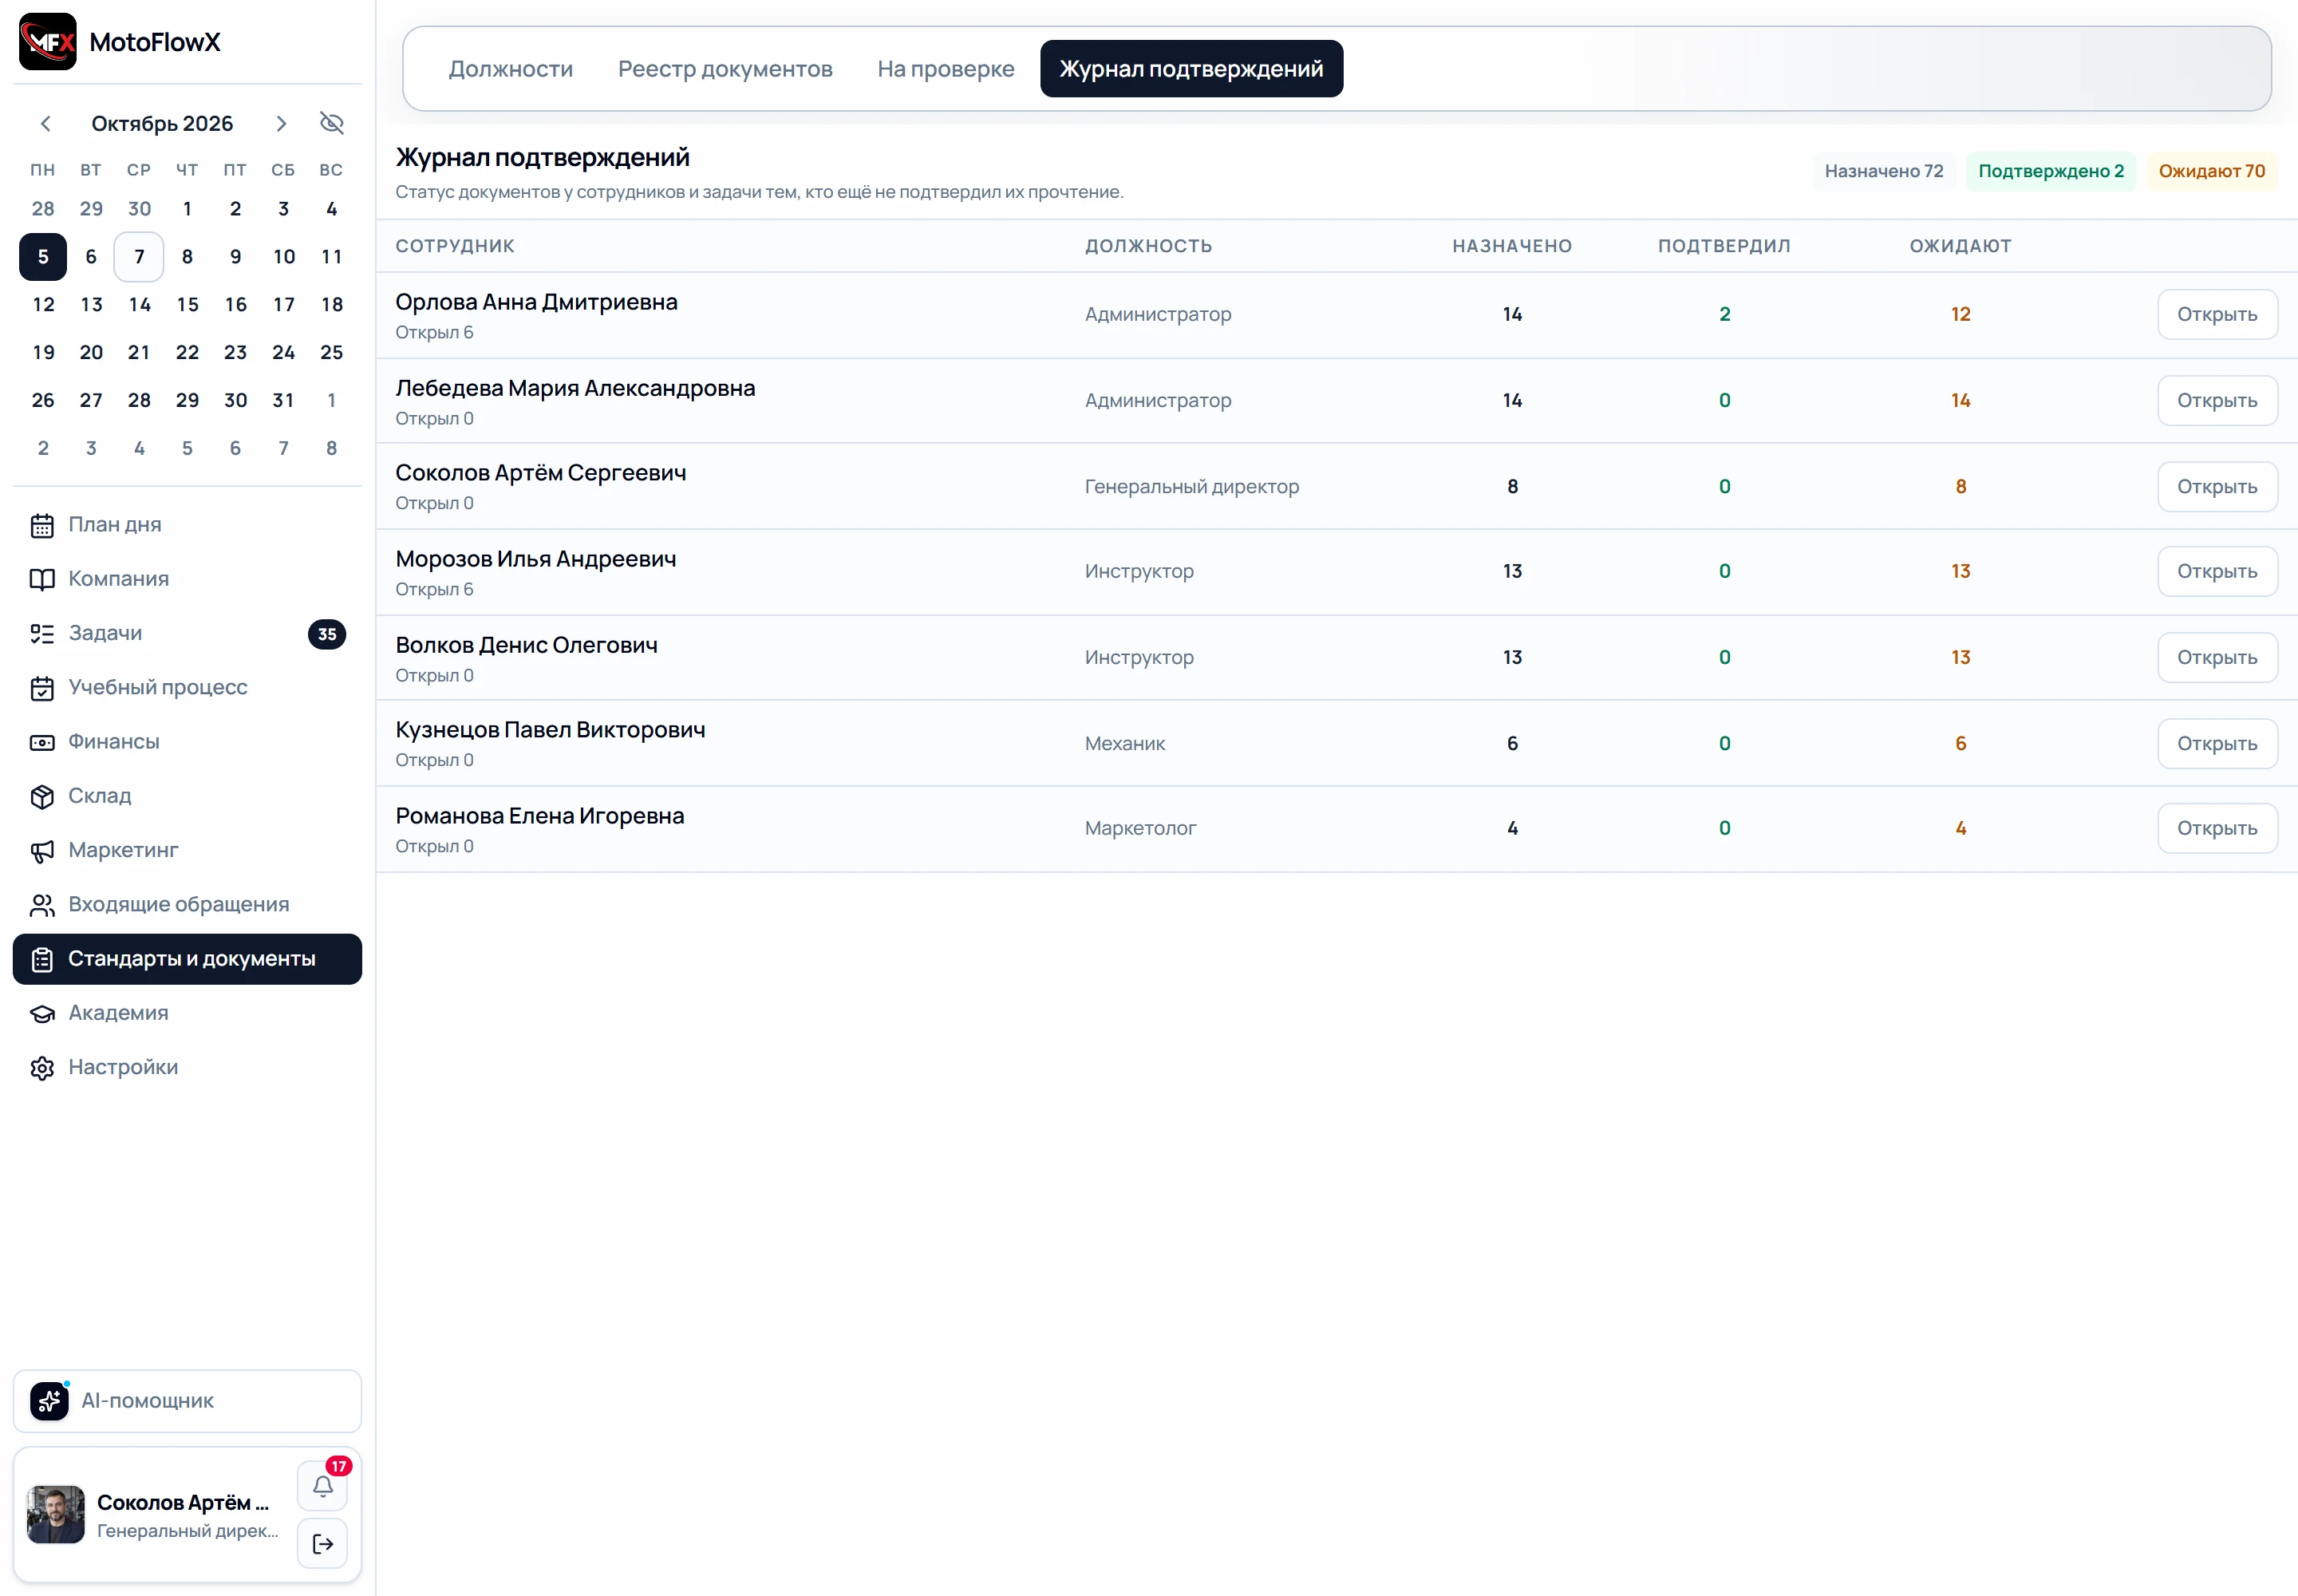Open notifications bell with 17 badge
Screen dimensions: 2298x1596
tap(323, 1485)
